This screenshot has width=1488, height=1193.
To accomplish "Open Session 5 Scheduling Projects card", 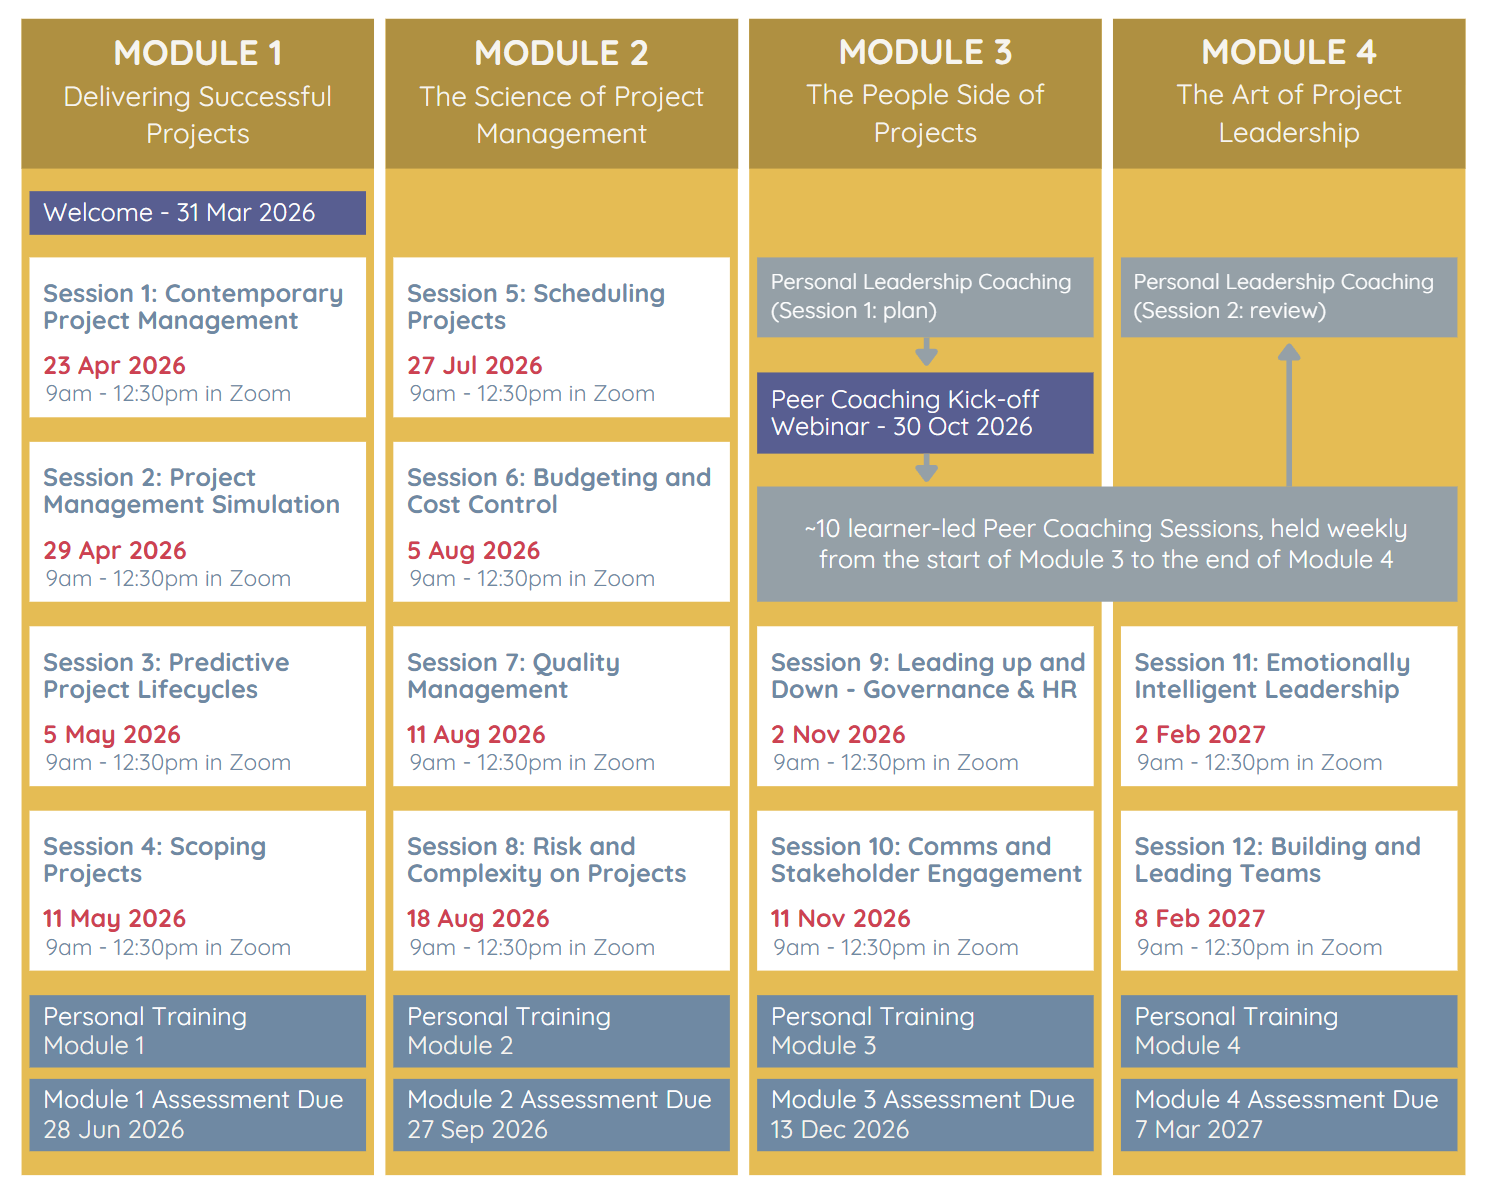I will pos(561,337).
